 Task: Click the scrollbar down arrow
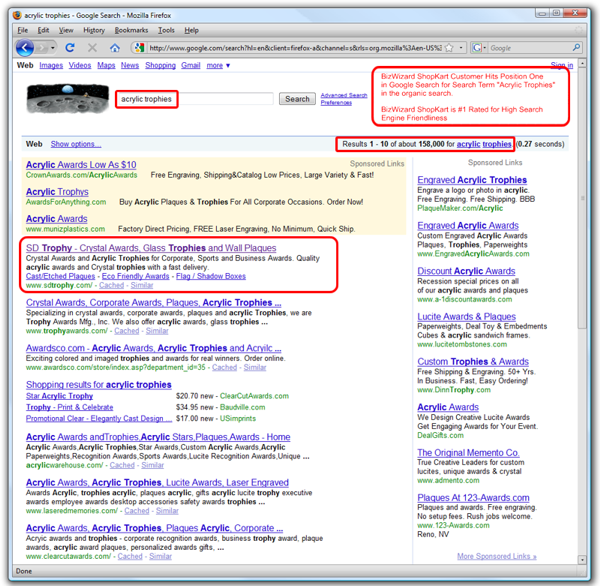click(582, 560)
